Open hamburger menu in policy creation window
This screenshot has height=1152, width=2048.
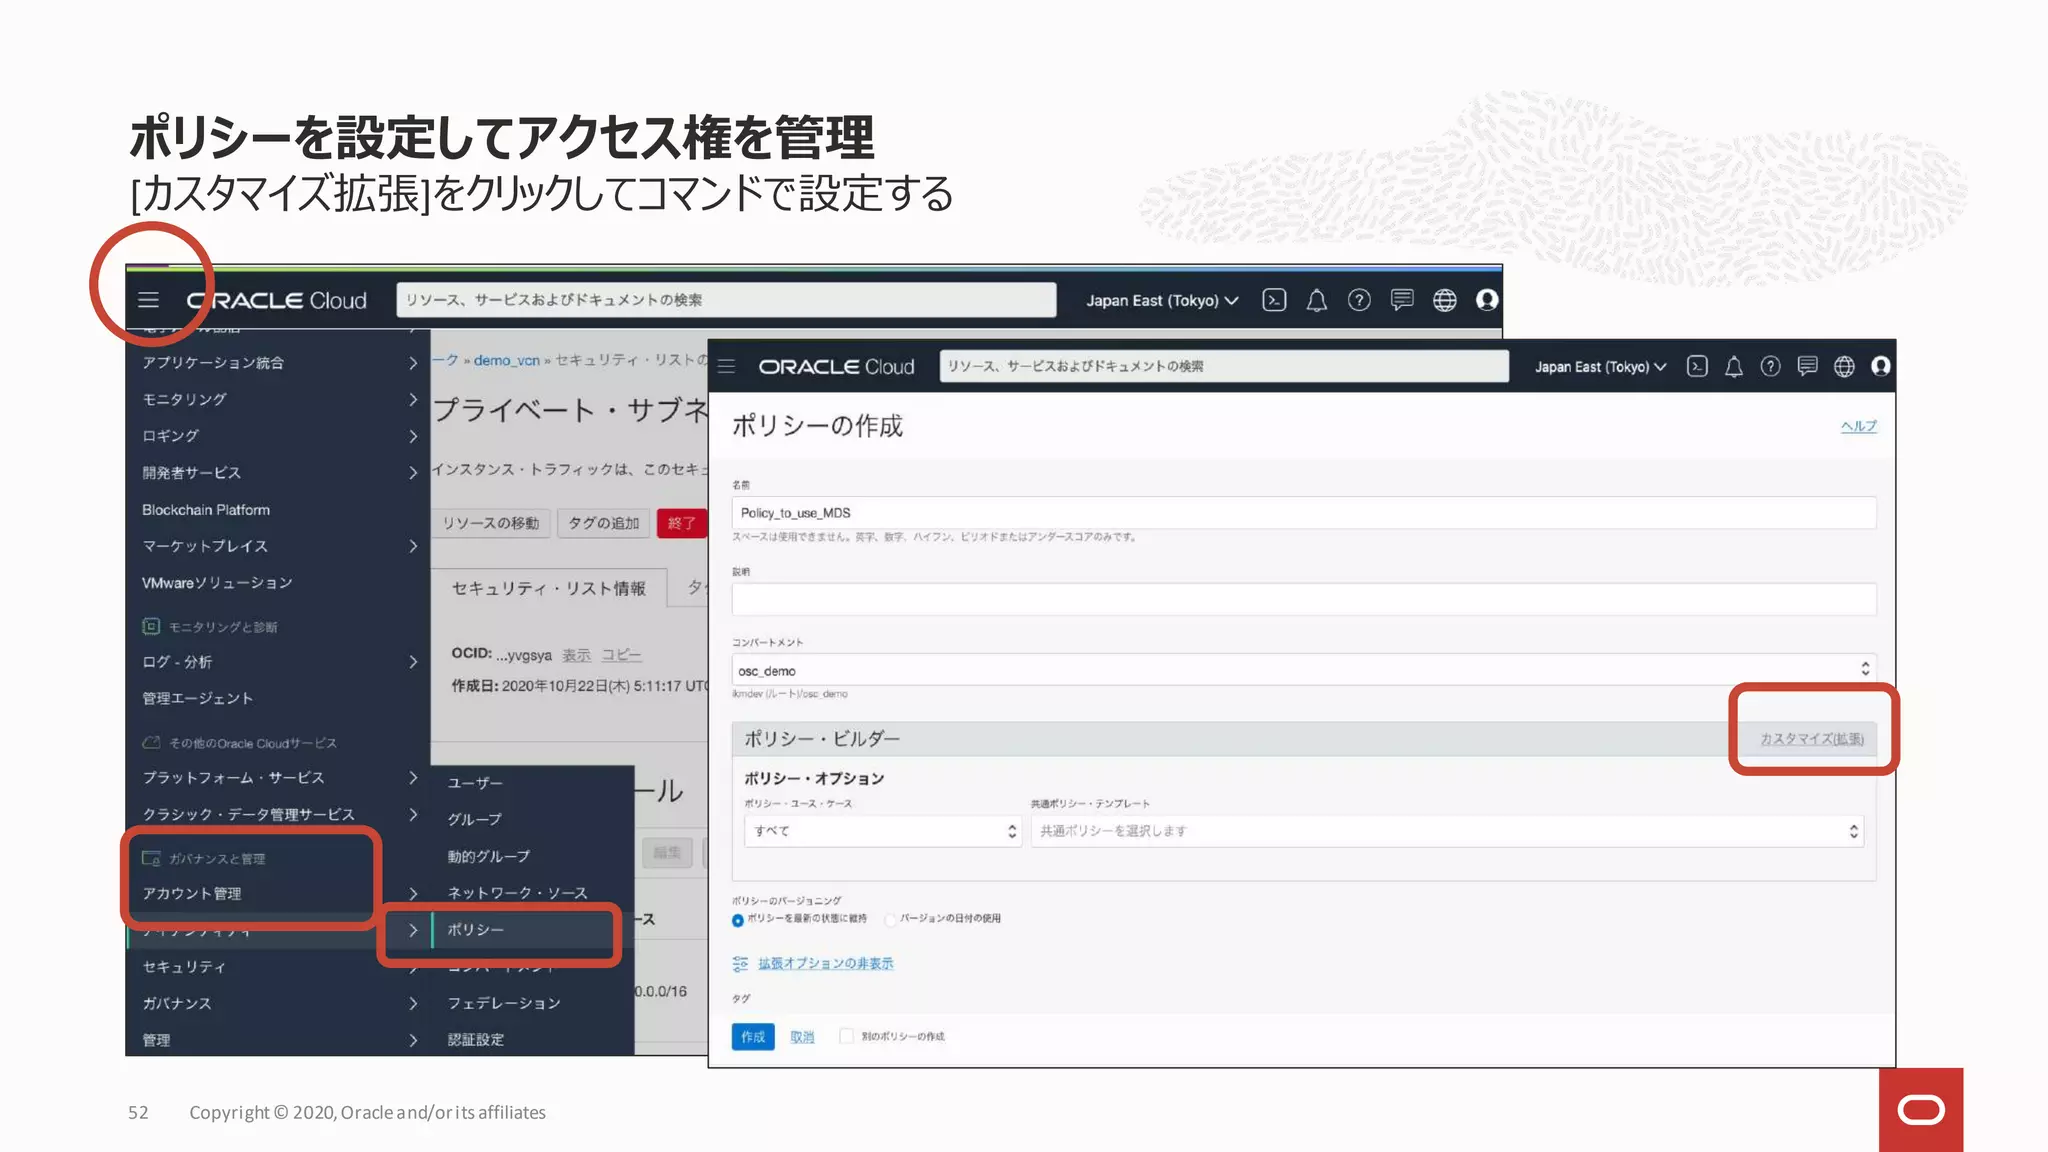(x=727, y=366)
